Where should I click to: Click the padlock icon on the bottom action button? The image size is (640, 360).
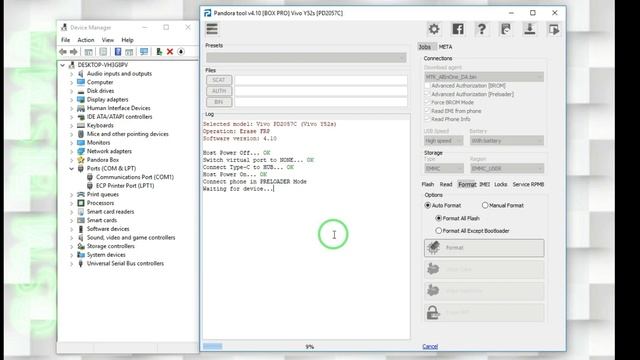(x=433, y=312)
